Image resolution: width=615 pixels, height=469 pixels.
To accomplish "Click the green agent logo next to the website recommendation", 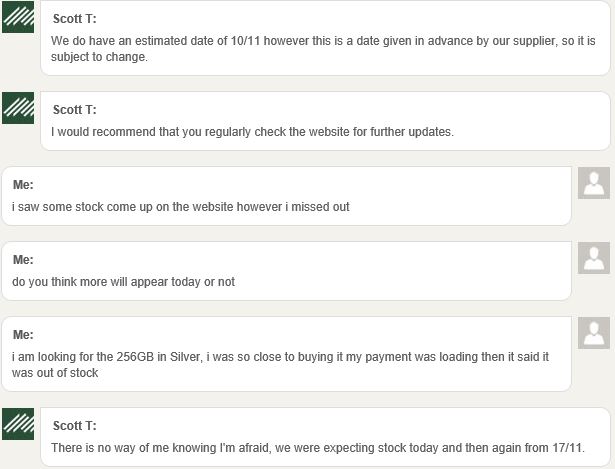I will point(18,108).
